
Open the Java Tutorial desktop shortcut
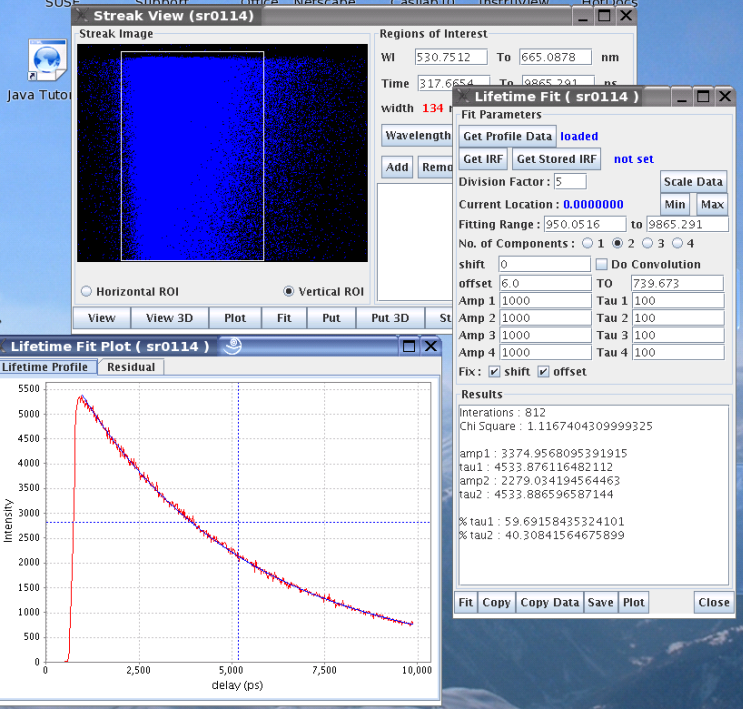(x=47, y=61)
